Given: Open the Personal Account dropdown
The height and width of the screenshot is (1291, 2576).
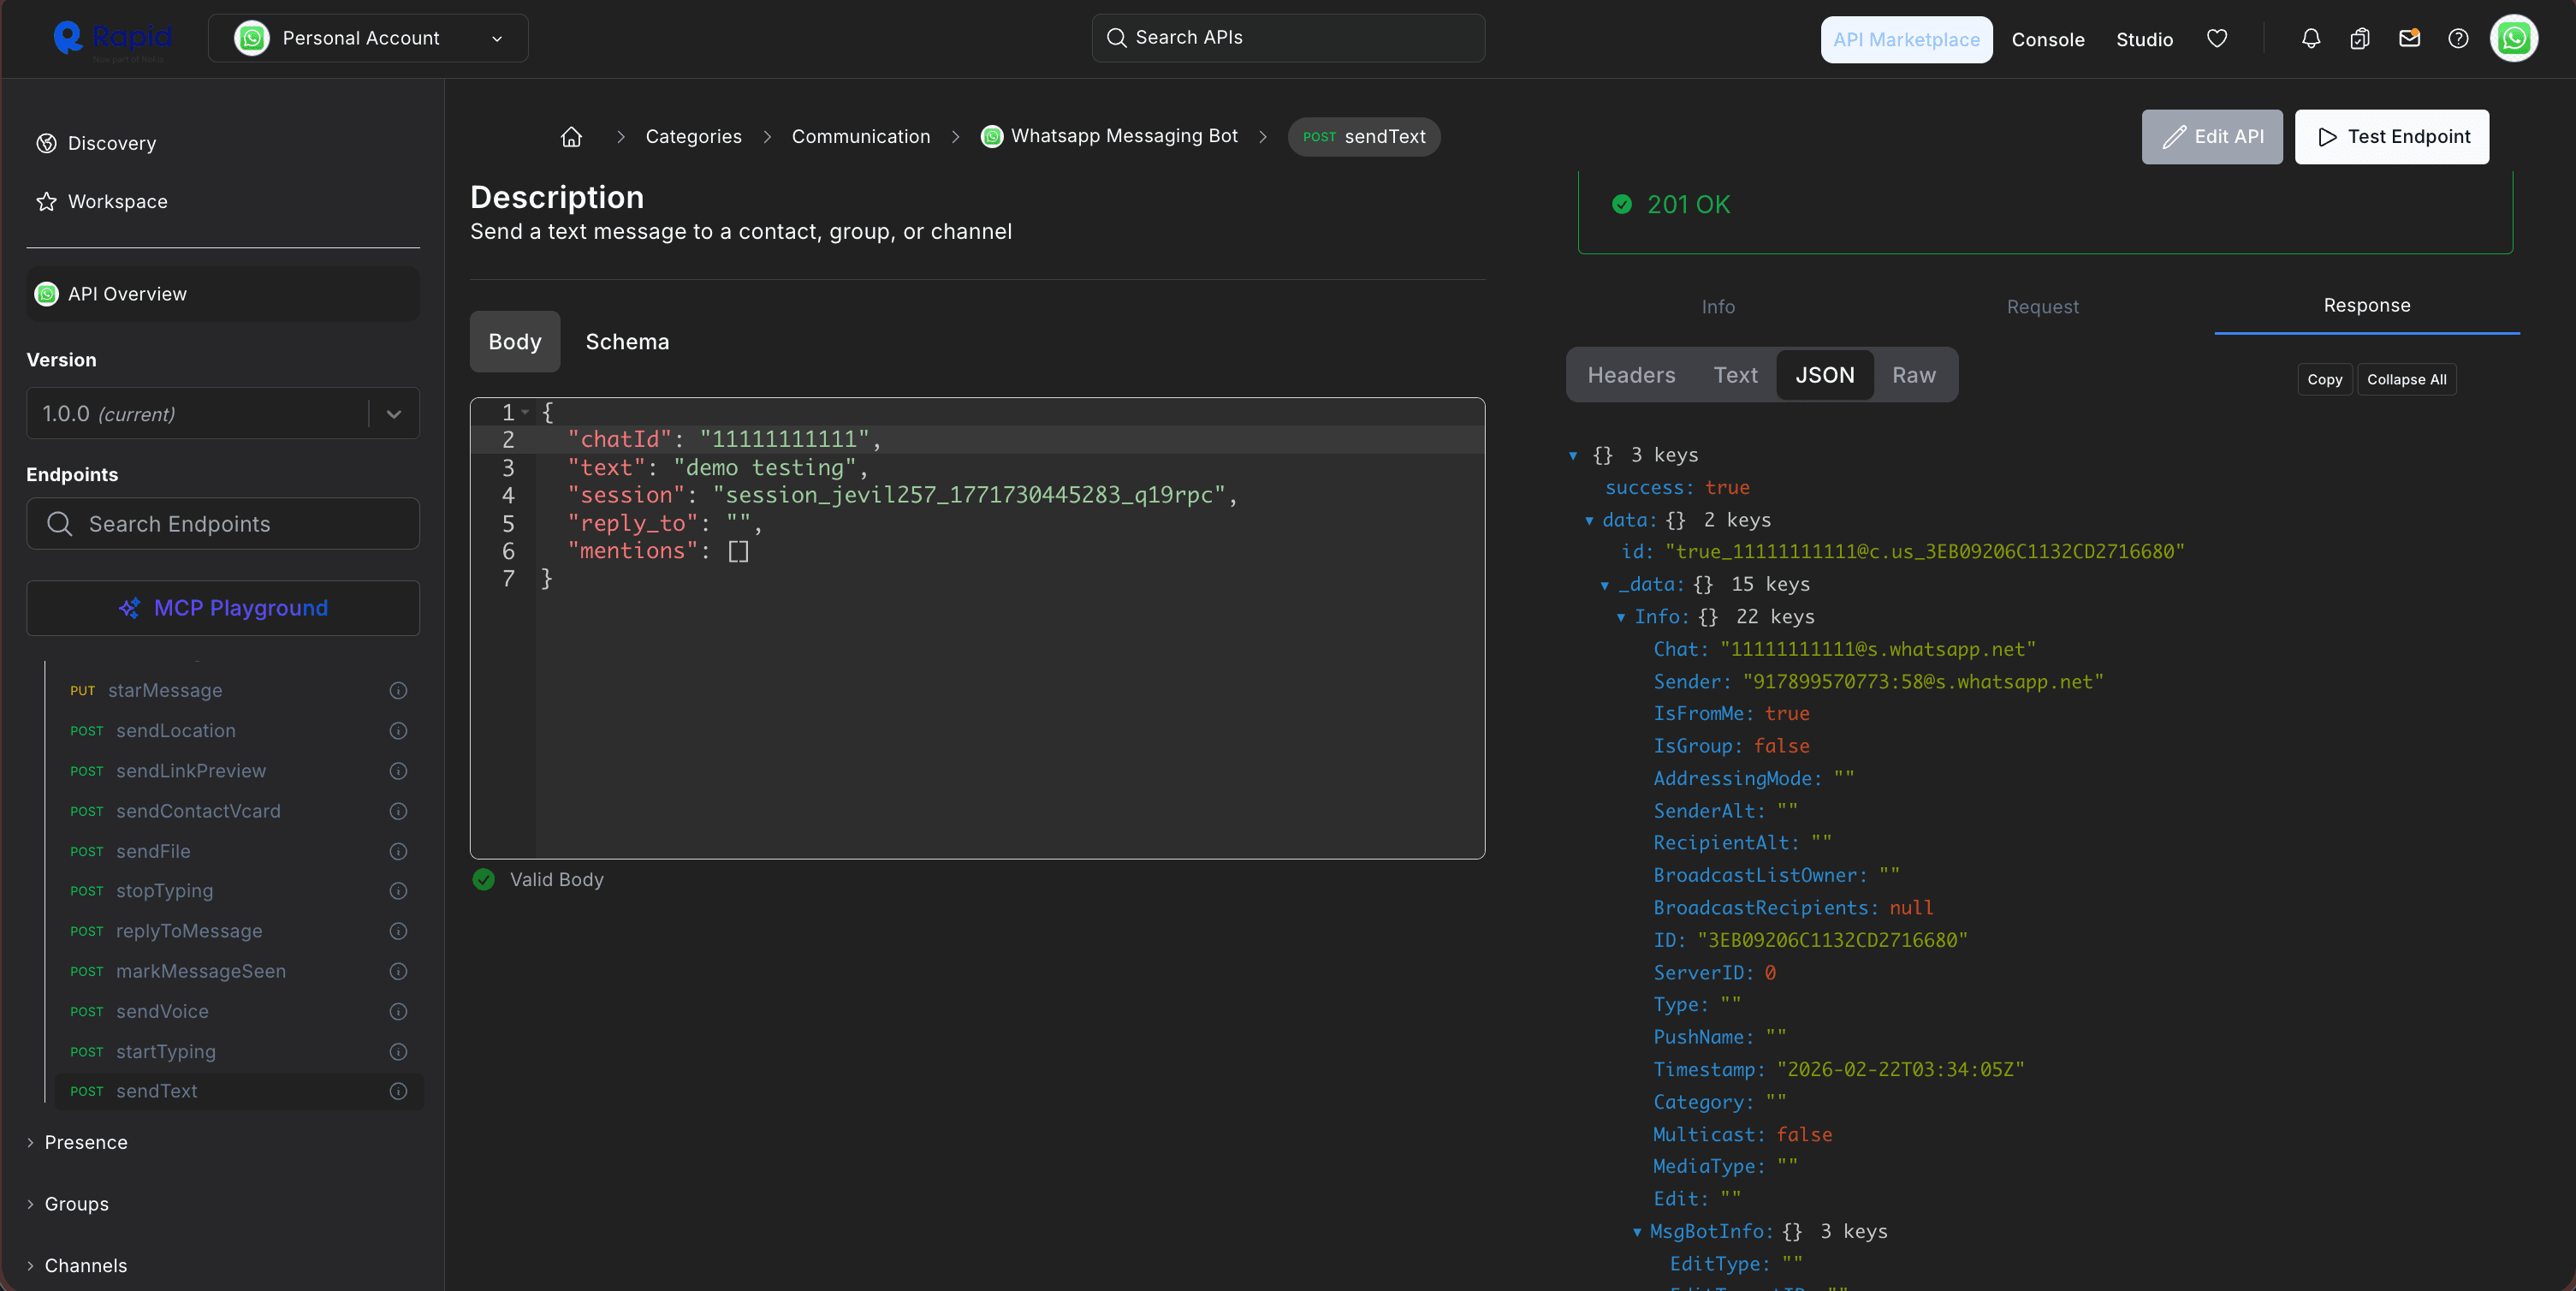Looking at the screenshot, I should click(368, 38).
